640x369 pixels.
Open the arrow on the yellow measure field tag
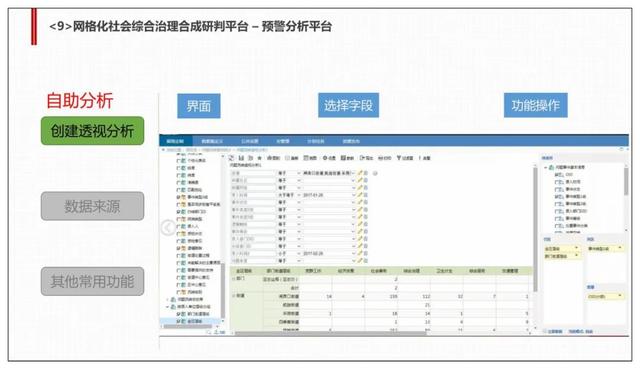tap(620, 296)
